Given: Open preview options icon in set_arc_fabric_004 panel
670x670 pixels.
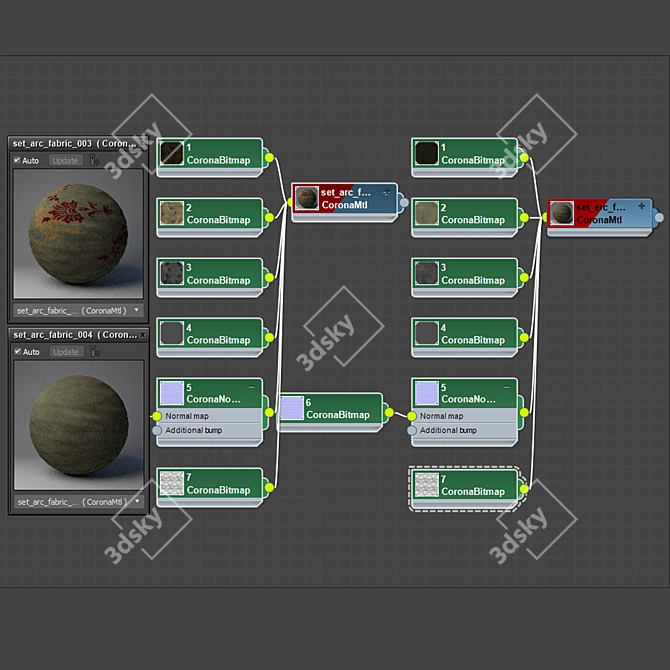Looking at the screenshot, I should coord(95,352).
